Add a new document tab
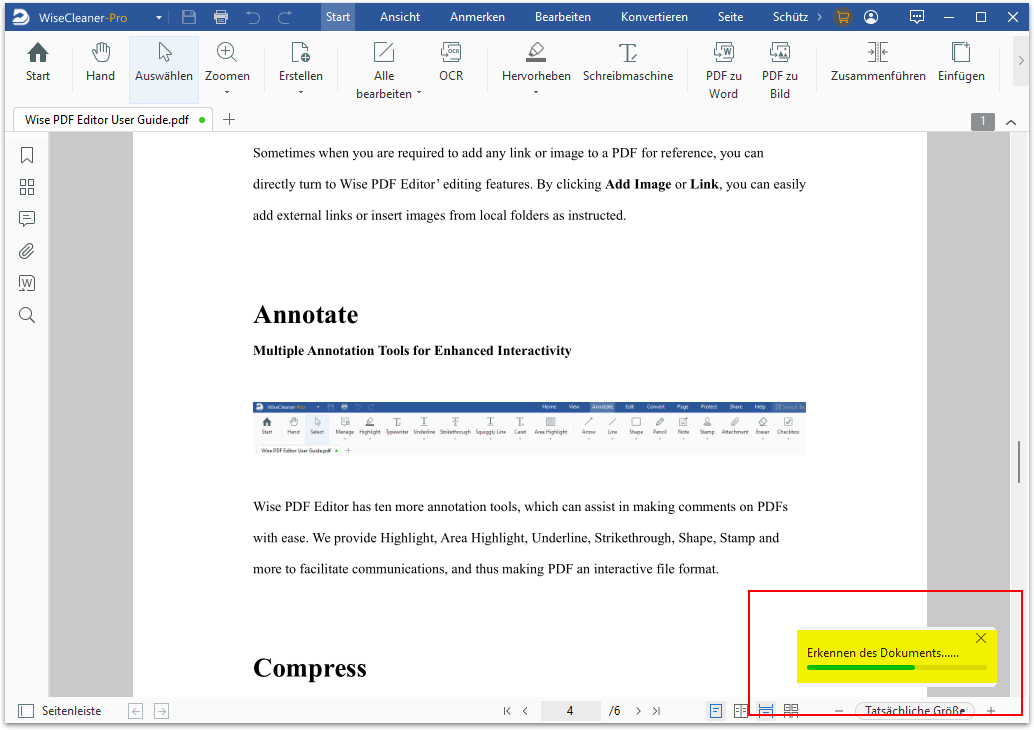1034x730 pixels. click(229, 119)
